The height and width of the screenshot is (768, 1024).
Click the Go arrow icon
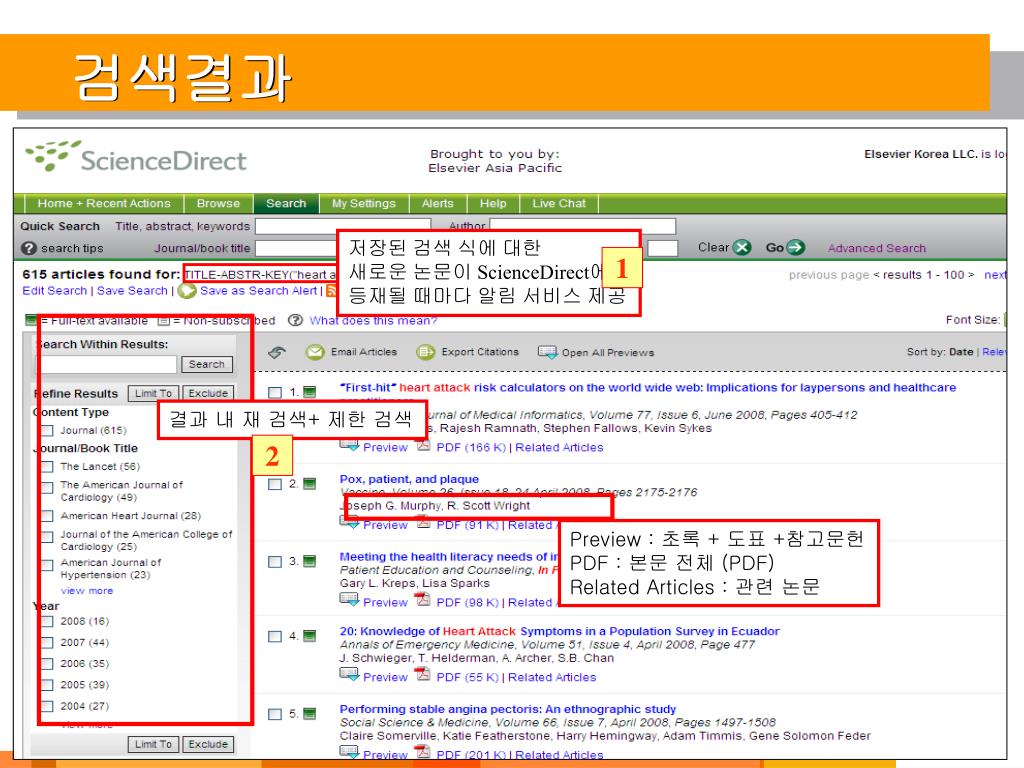(795, 248)
